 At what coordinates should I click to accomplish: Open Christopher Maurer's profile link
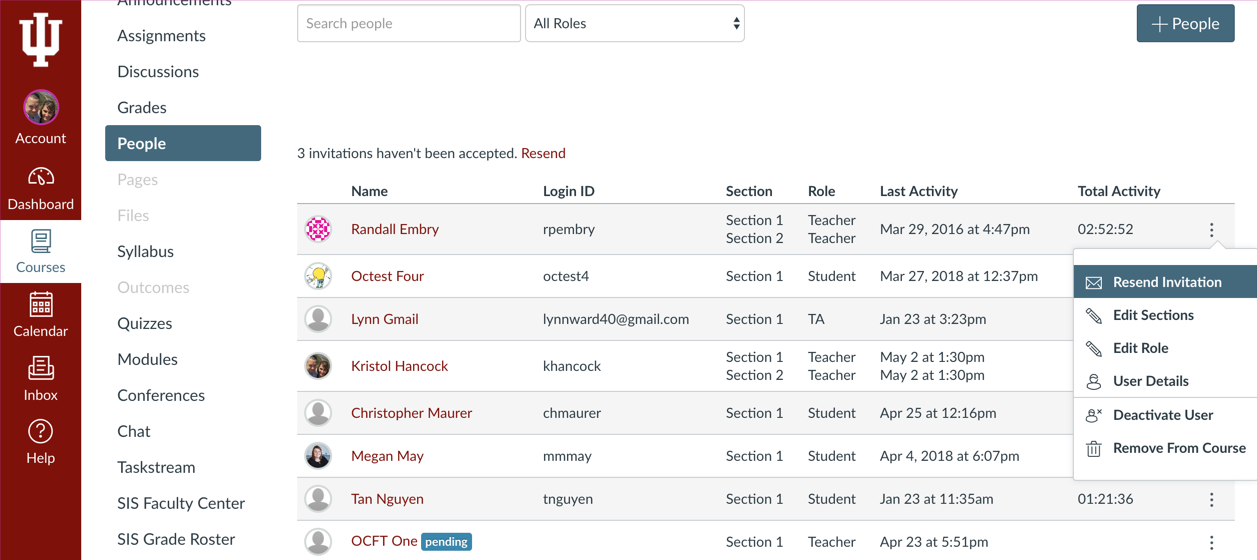pyautogui.click(x=411, y=413)
